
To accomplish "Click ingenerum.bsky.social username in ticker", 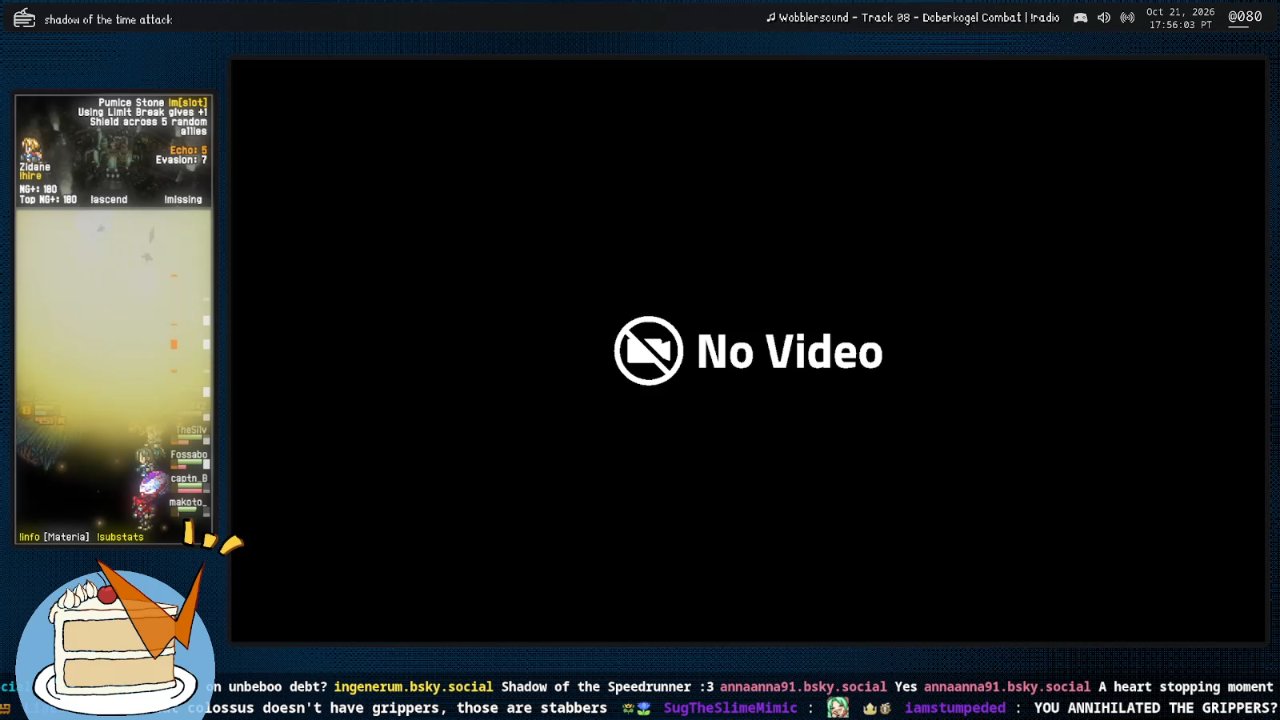I will (x=413, y=687).
